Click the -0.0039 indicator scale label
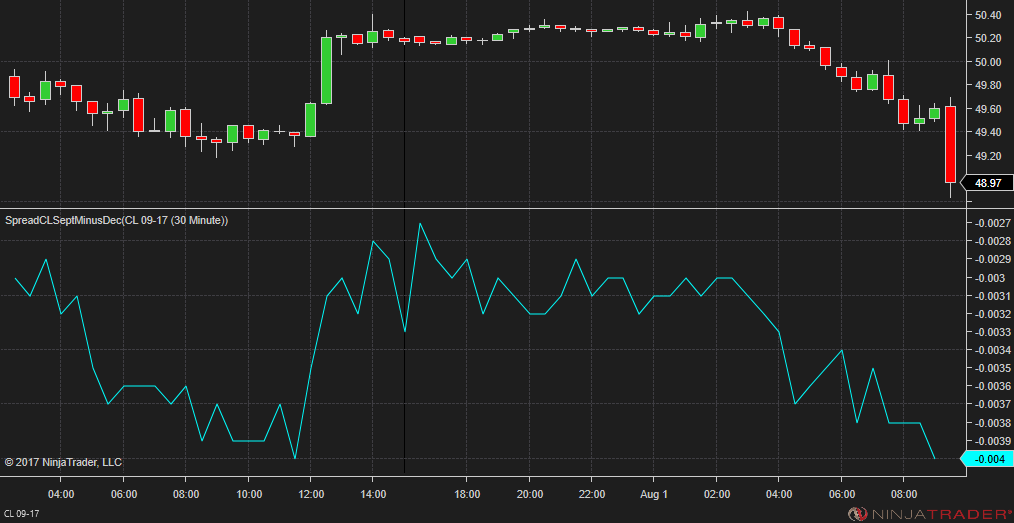Image resolution: width=1014 pixels, height=523 pixels. 991,441
